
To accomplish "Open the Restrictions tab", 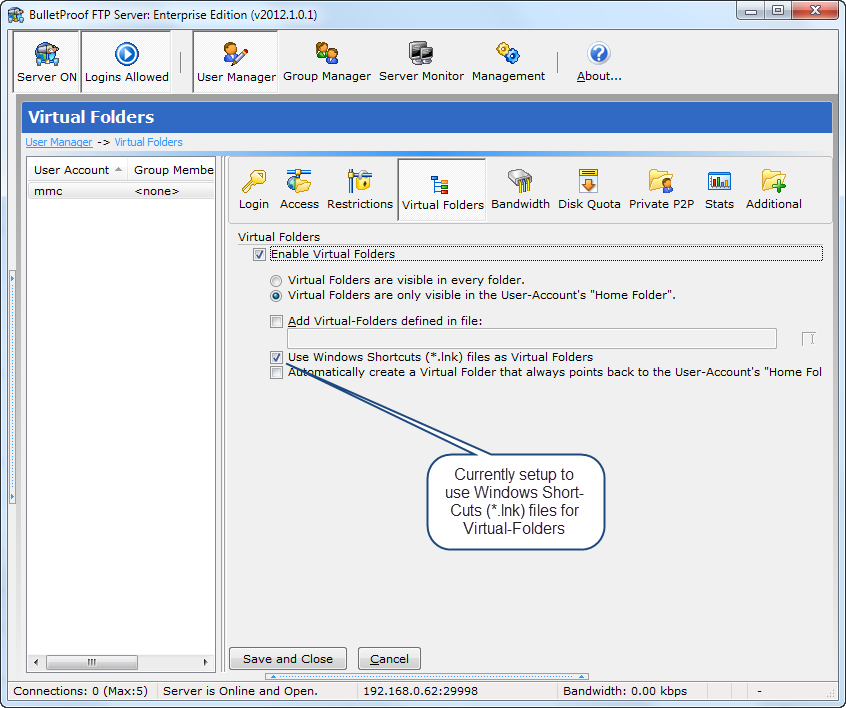I will click(x=360, y=189).
